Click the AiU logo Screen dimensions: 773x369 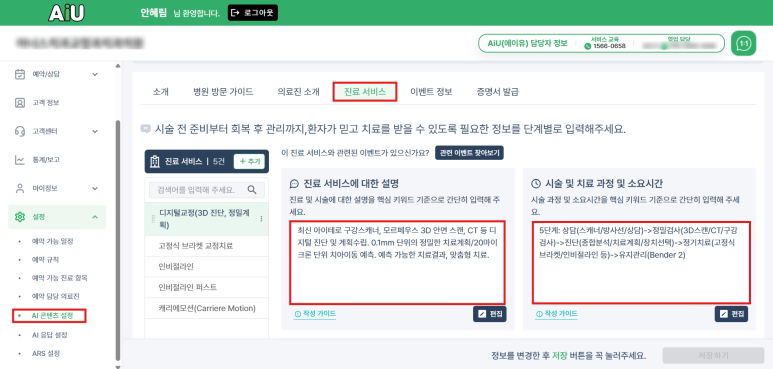tap(66, 12)
